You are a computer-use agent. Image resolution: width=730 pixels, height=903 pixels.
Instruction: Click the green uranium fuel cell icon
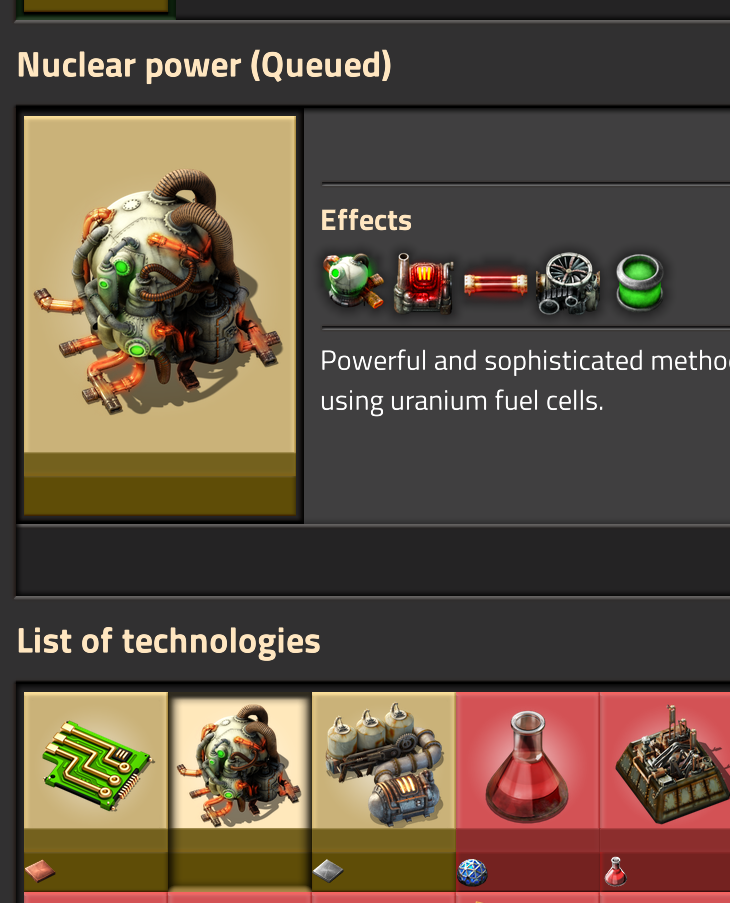point(640,282)
